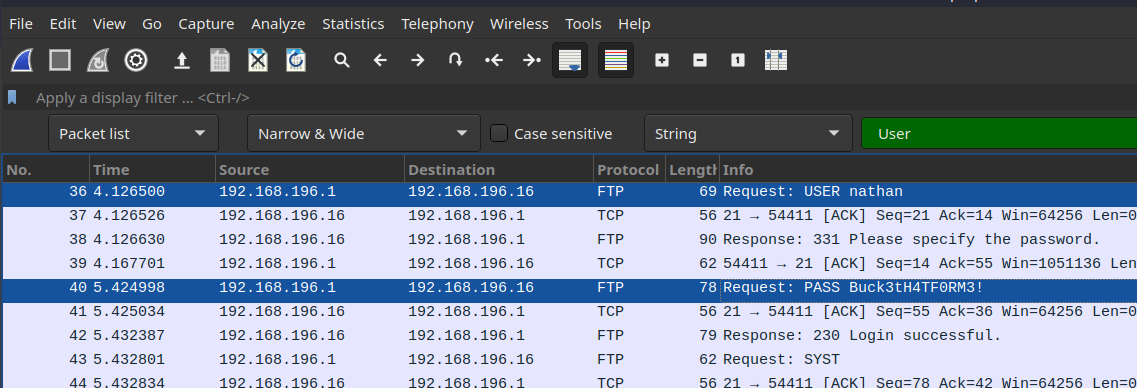
Task: Select packet 44 at time 5.432834
Action: point(569,381)
